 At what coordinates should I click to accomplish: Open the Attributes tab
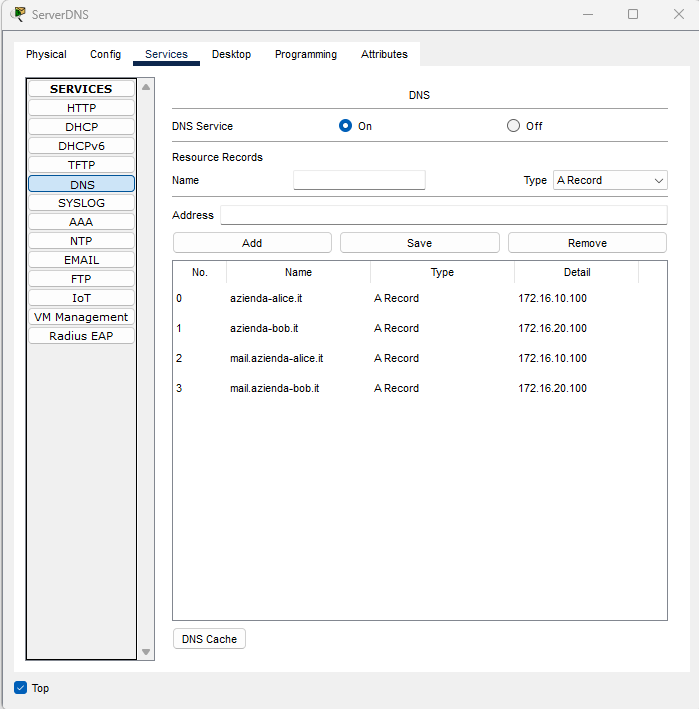tap(384, 54)
